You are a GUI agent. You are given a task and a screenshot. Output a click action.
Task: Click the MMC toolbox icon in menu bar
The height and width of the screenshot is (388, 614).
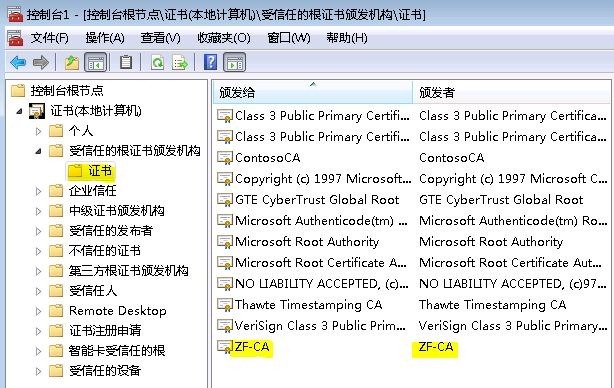pyautogui.click(x=16, y=38)
